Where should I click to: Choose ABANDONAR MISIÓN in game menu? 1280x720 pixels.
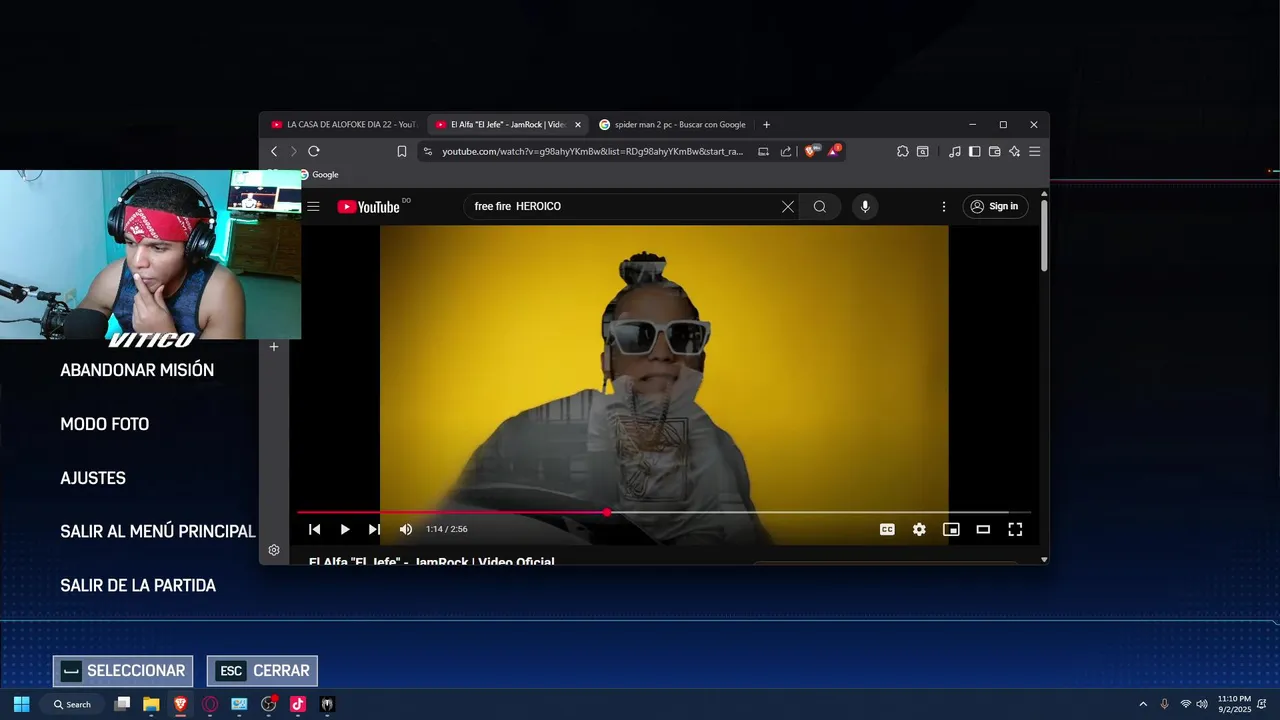137,370
